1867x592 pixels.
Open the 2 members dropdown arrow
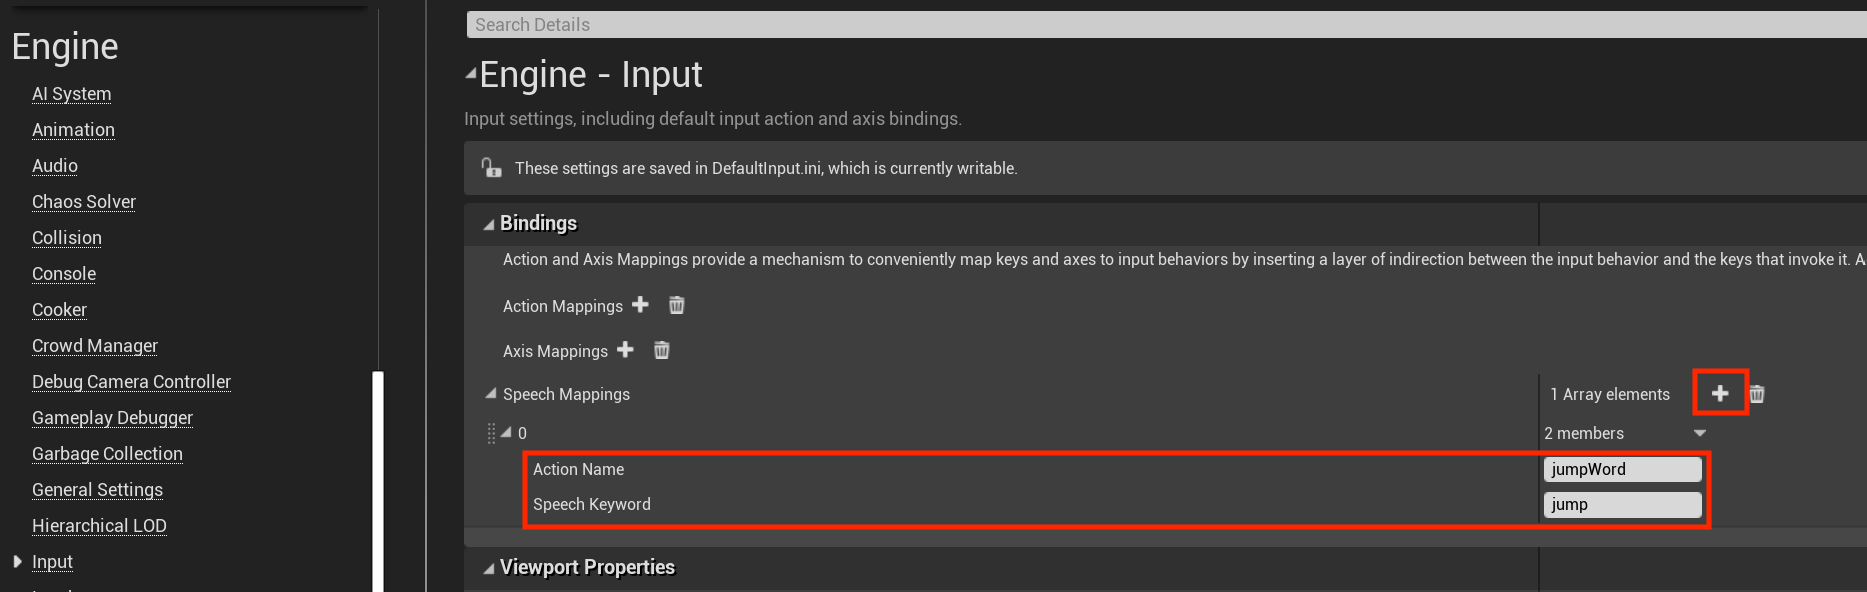(1700, 433)
